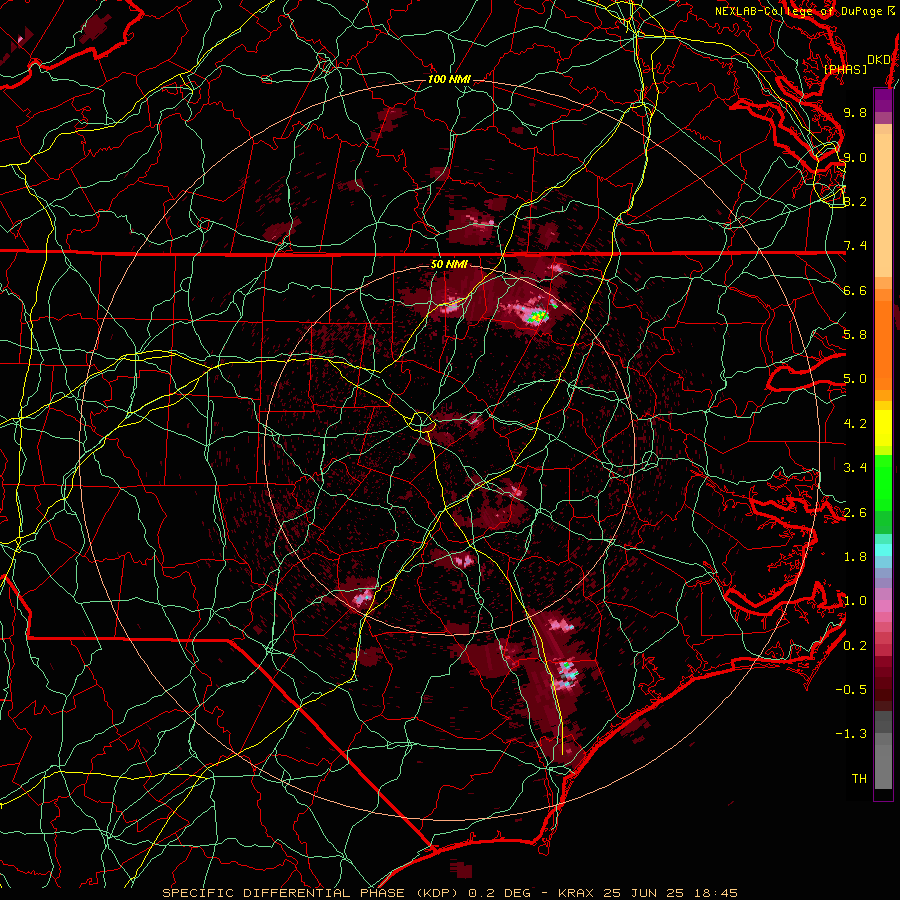Pick the pink segment of the color bar
Screen dimensions: 900x900
pos(883,606)
